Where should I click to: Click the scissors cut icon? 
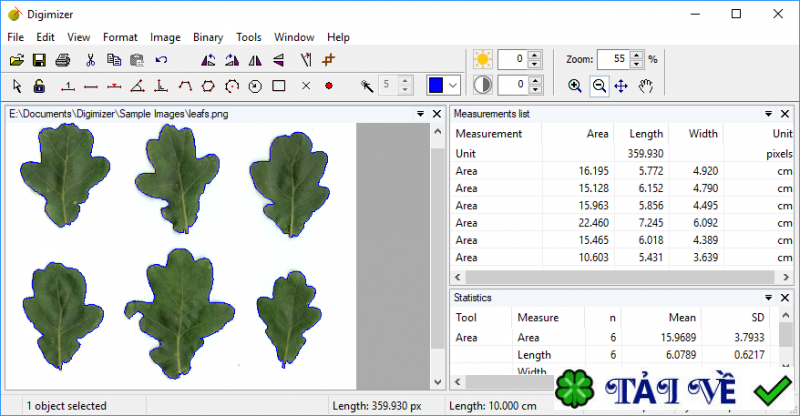point(90,60)
